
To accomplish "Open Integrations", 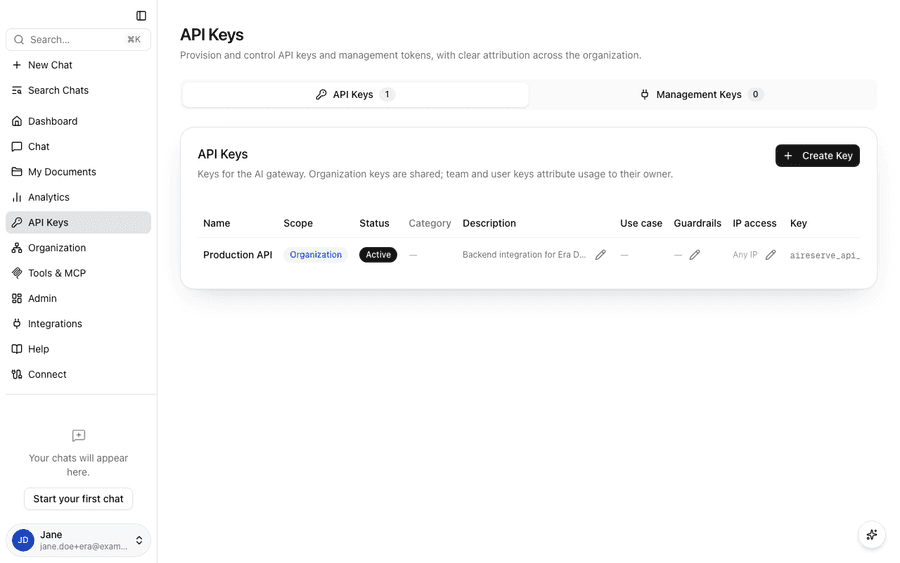I will (78, 323).
